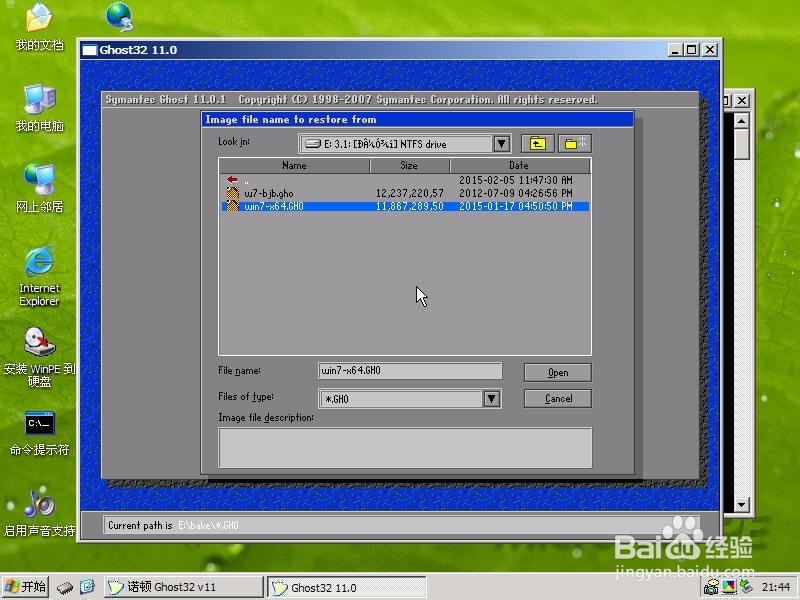
Task: Click the camera tray icon
Action: tap(711, 588)
